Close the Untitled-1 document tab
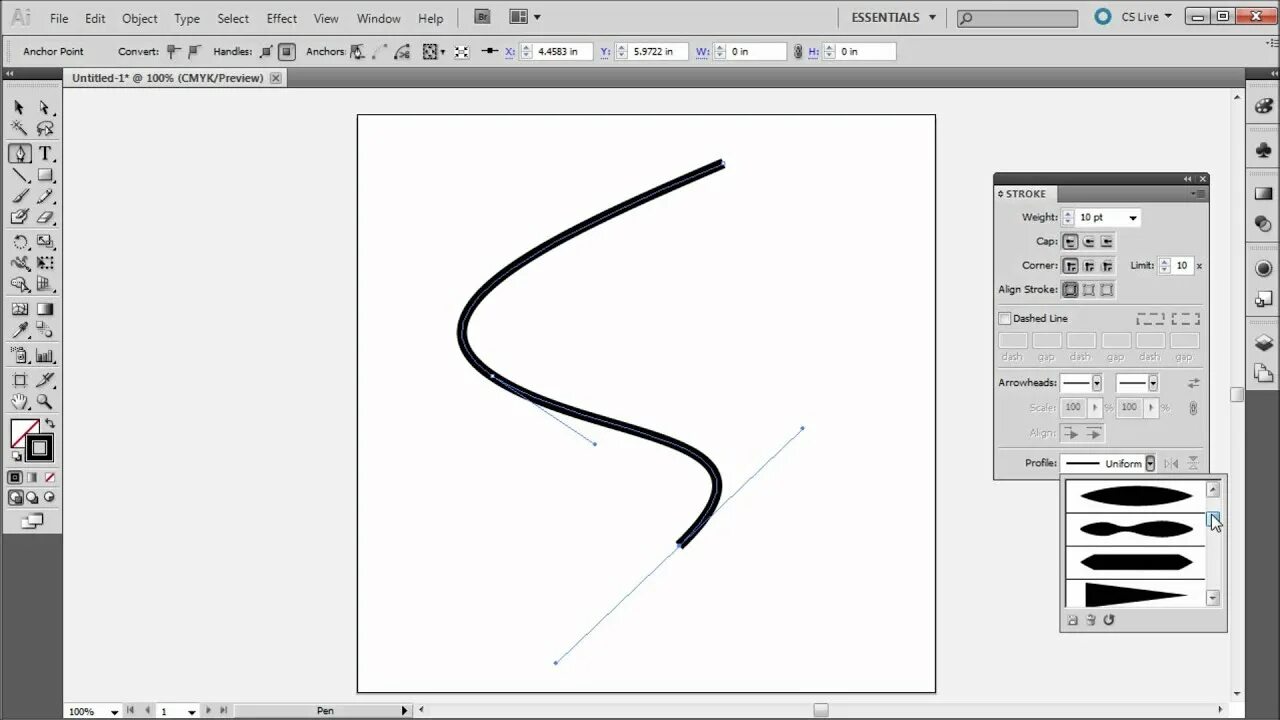The image size is (1280, 720). [x=276, y=78]
